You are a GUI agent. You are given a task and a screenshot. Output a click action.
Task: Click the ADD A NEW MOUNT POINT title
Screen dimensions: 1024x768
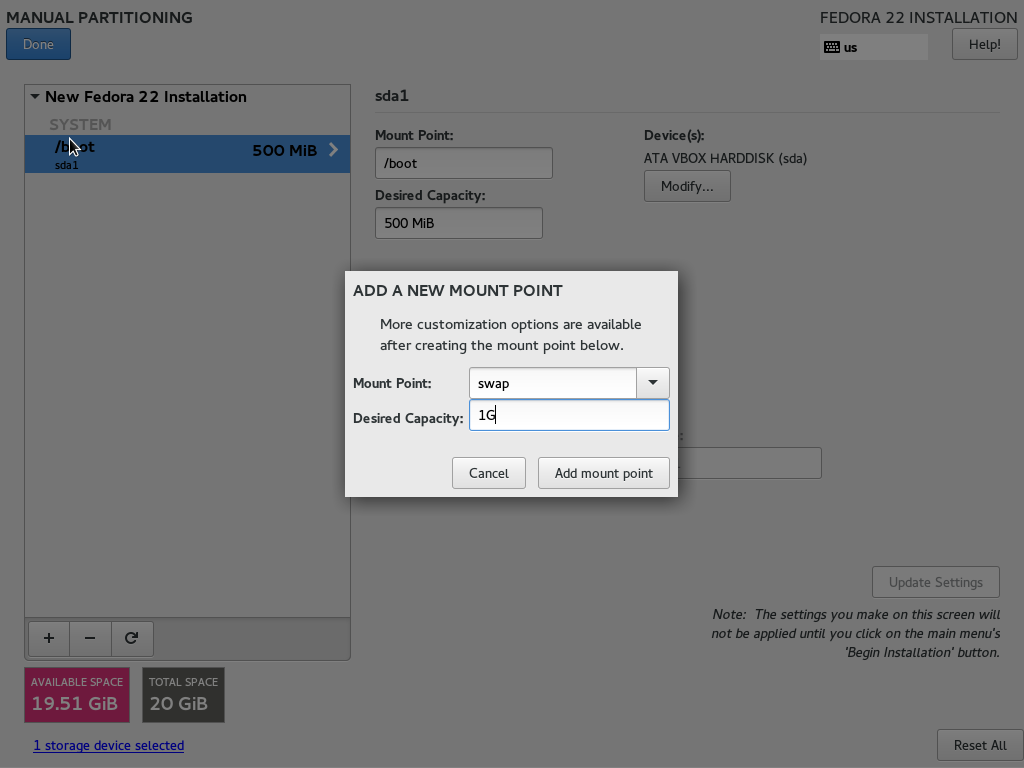click(457, 291)
